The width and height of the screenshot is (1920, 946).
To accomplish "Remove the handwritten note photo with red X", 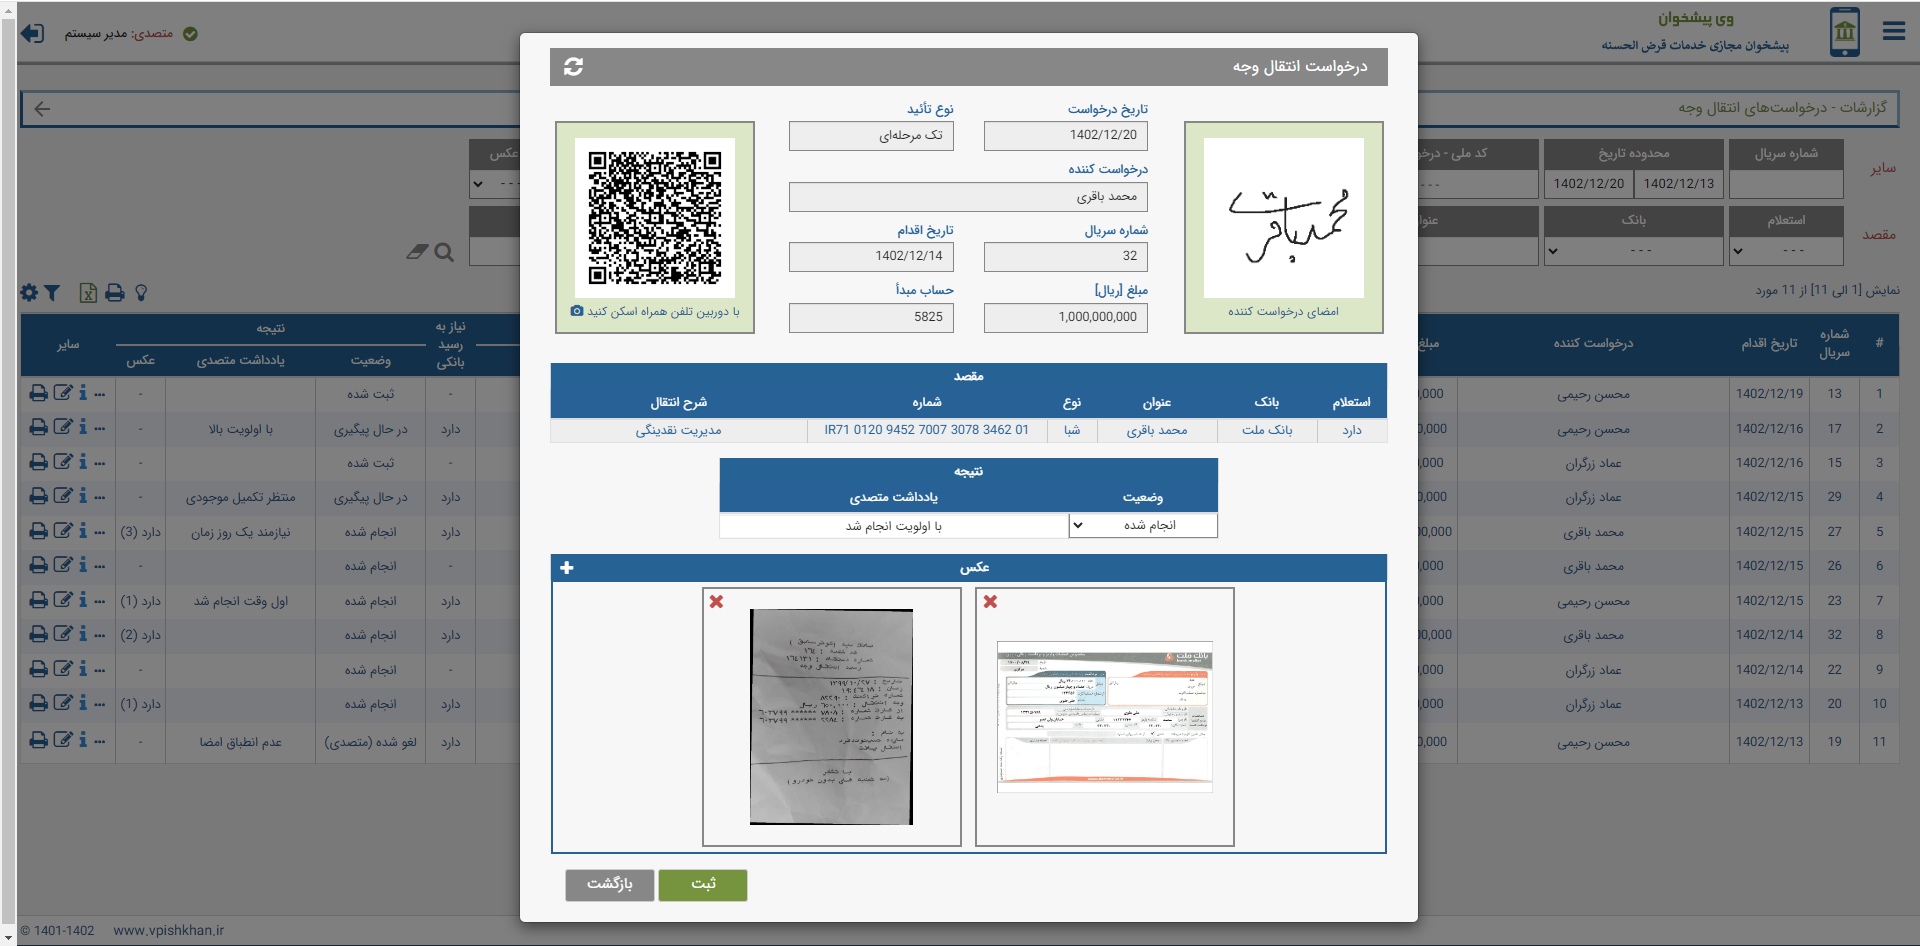I will point(716,602).
